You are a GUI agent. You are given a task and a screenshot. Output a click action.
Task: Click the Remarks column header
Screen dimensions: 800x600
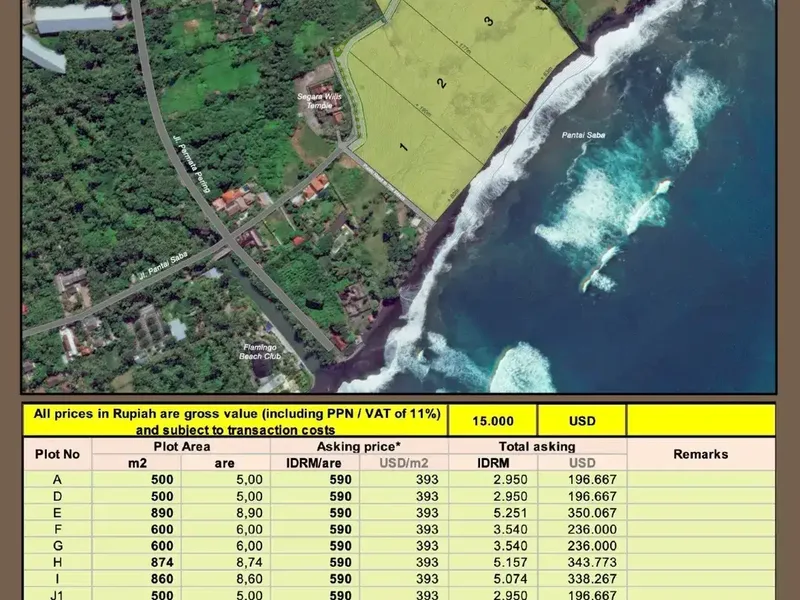point(701,454)
